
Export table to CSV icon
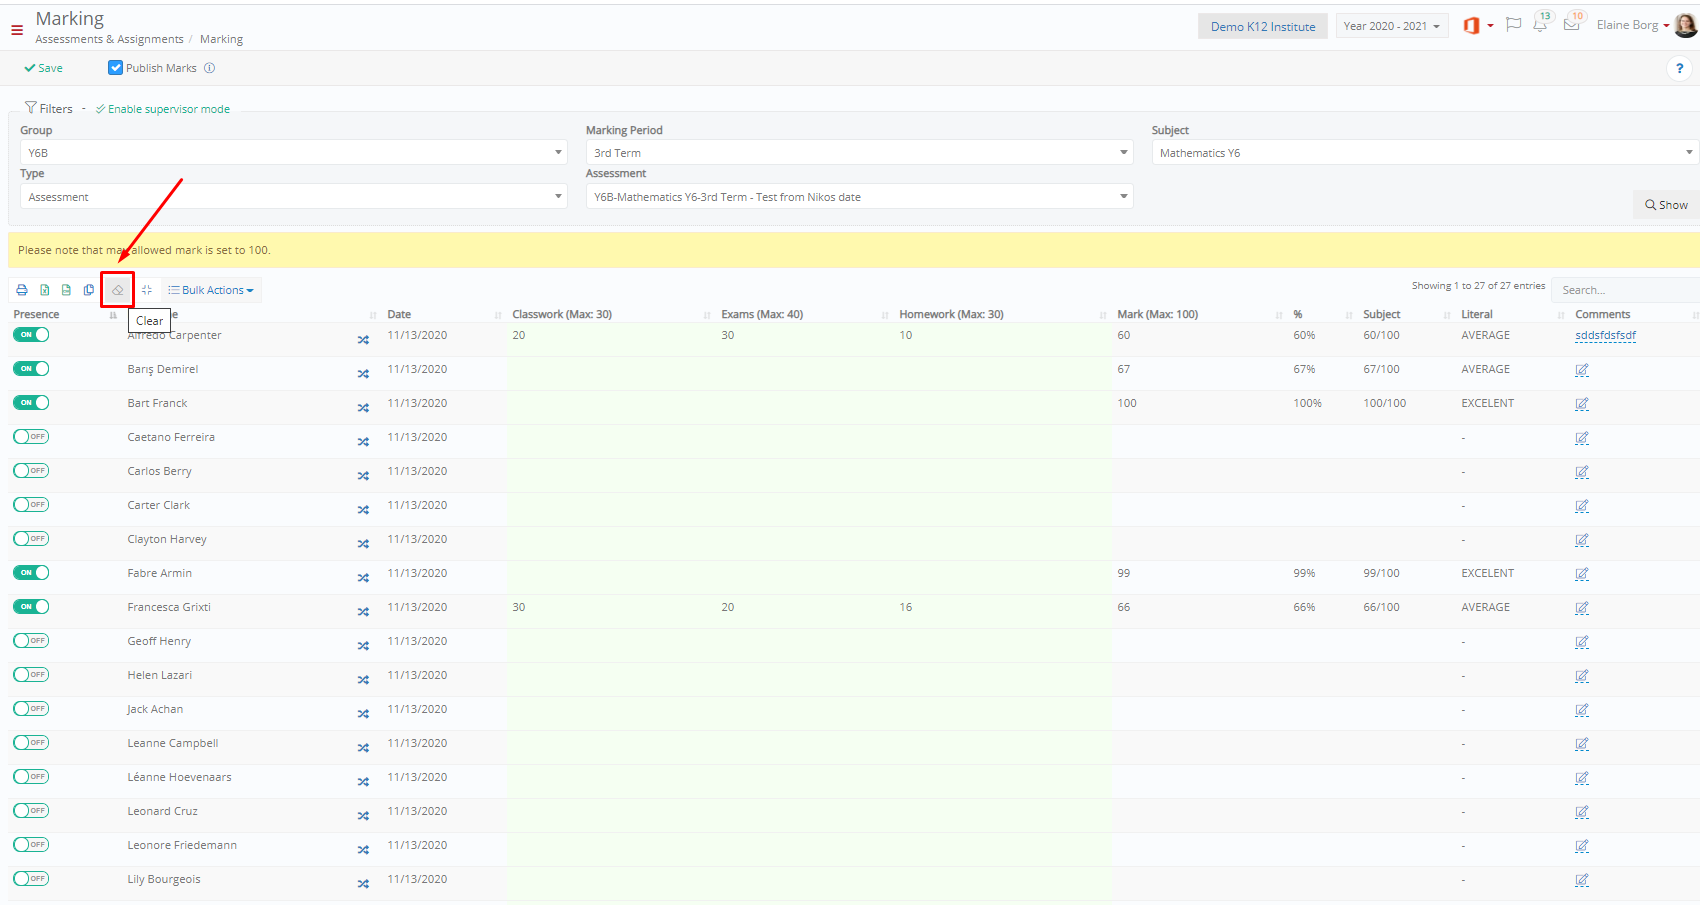pos(67,290)
